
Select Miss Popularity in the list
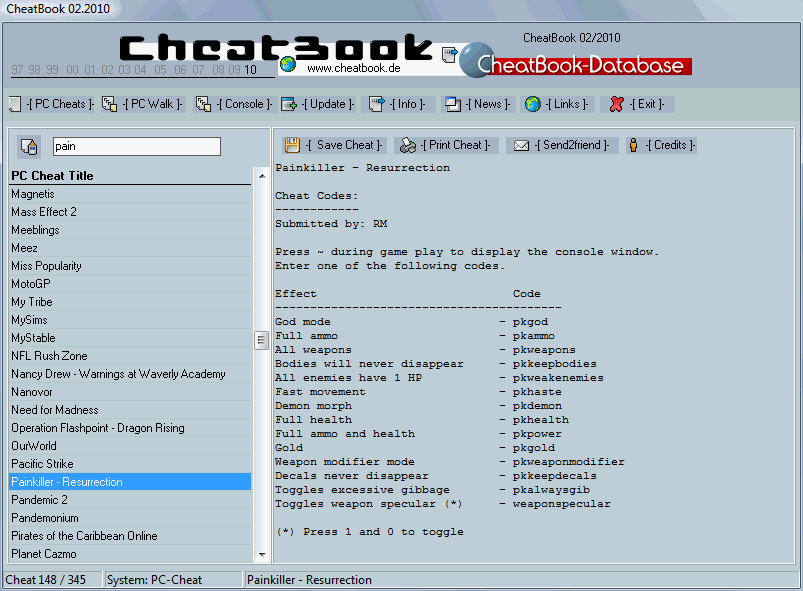click(131, 266)
